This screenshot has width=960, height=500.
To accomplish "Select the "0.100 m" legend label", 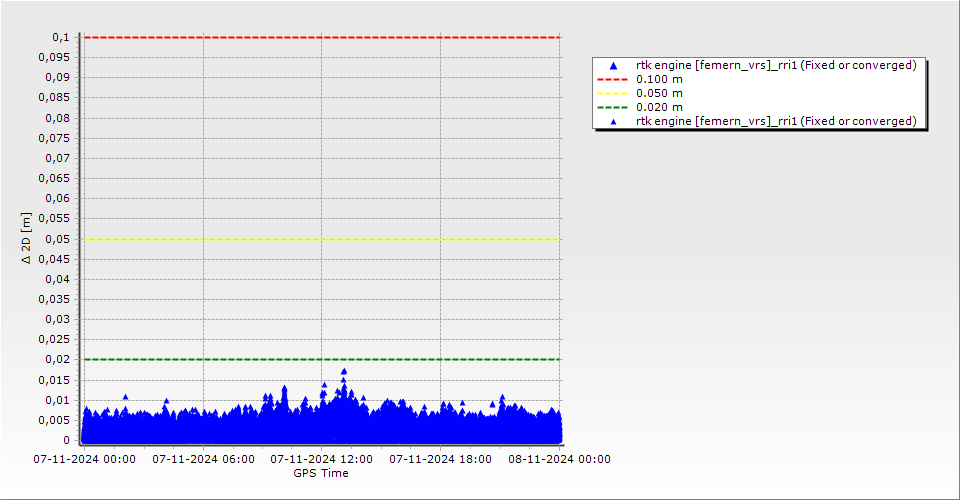I will pos(660,79).
